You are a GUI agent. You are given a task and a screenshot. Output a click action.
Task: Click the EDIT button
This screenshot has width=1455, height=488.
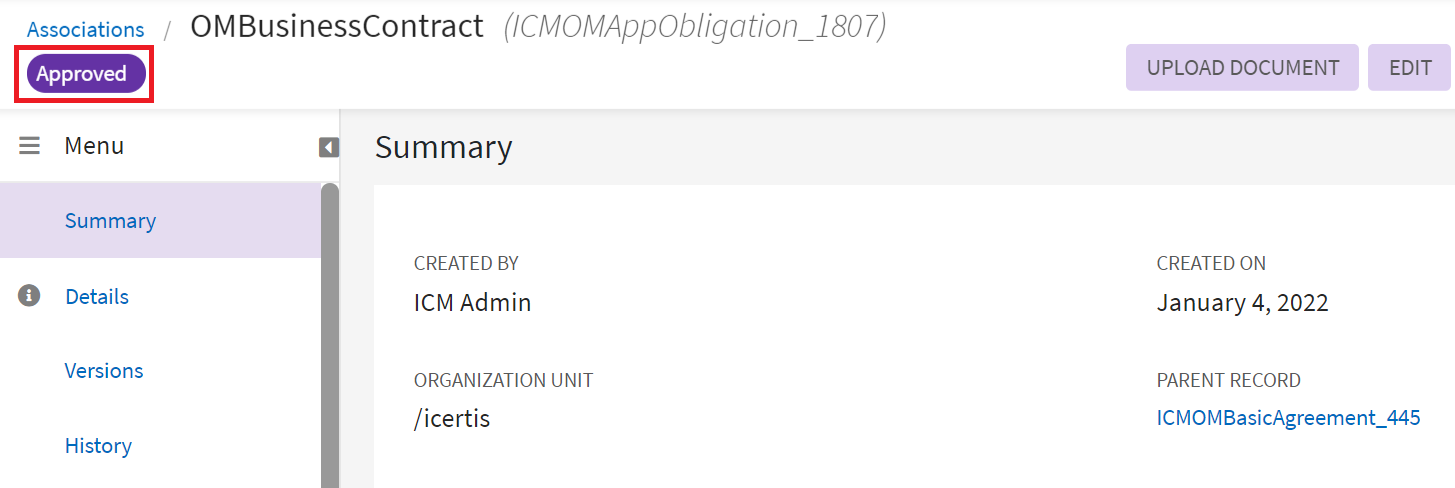coord(1410,68)
